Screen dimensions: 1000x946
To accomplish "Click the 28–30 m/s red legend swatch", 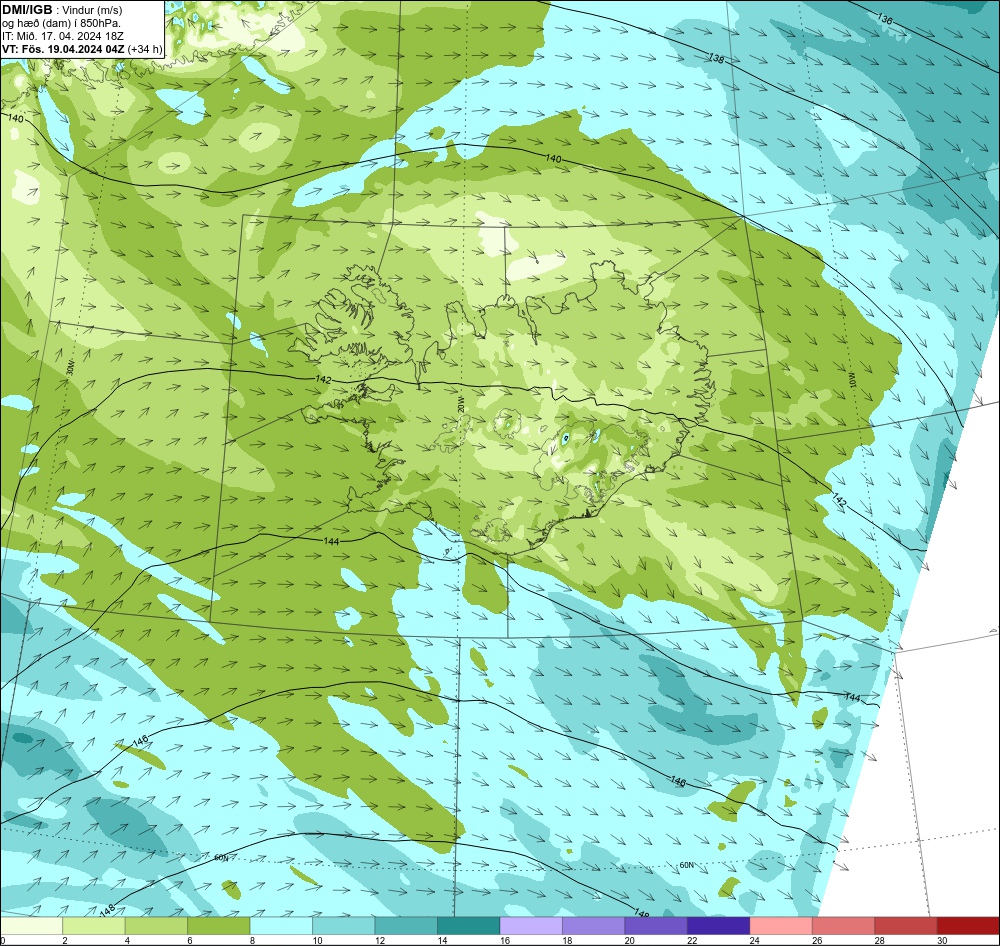I will (906, 926).
